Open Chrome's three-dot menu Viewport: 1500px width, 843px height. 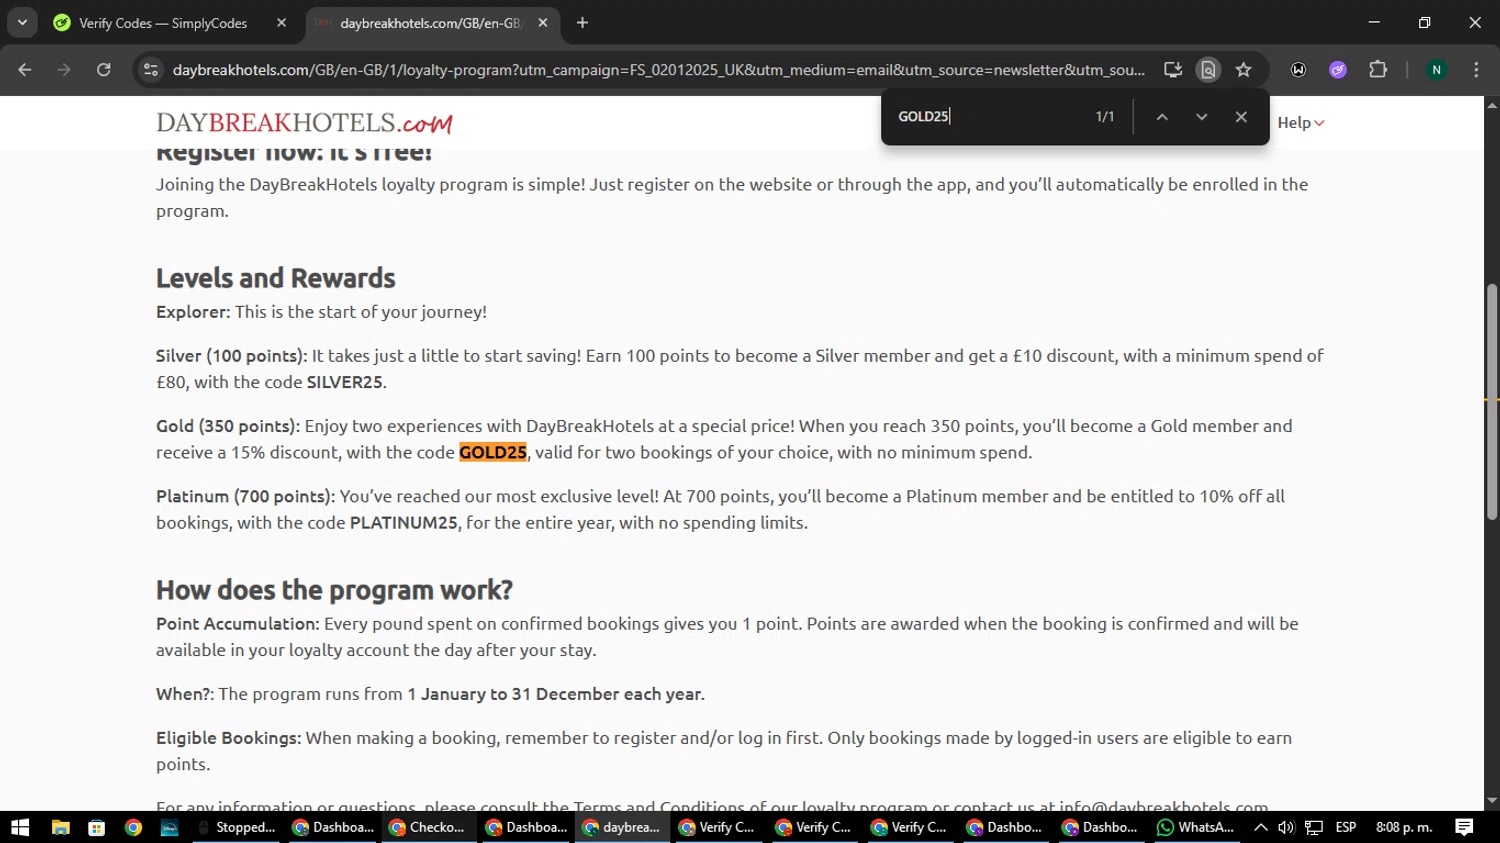1476,70
